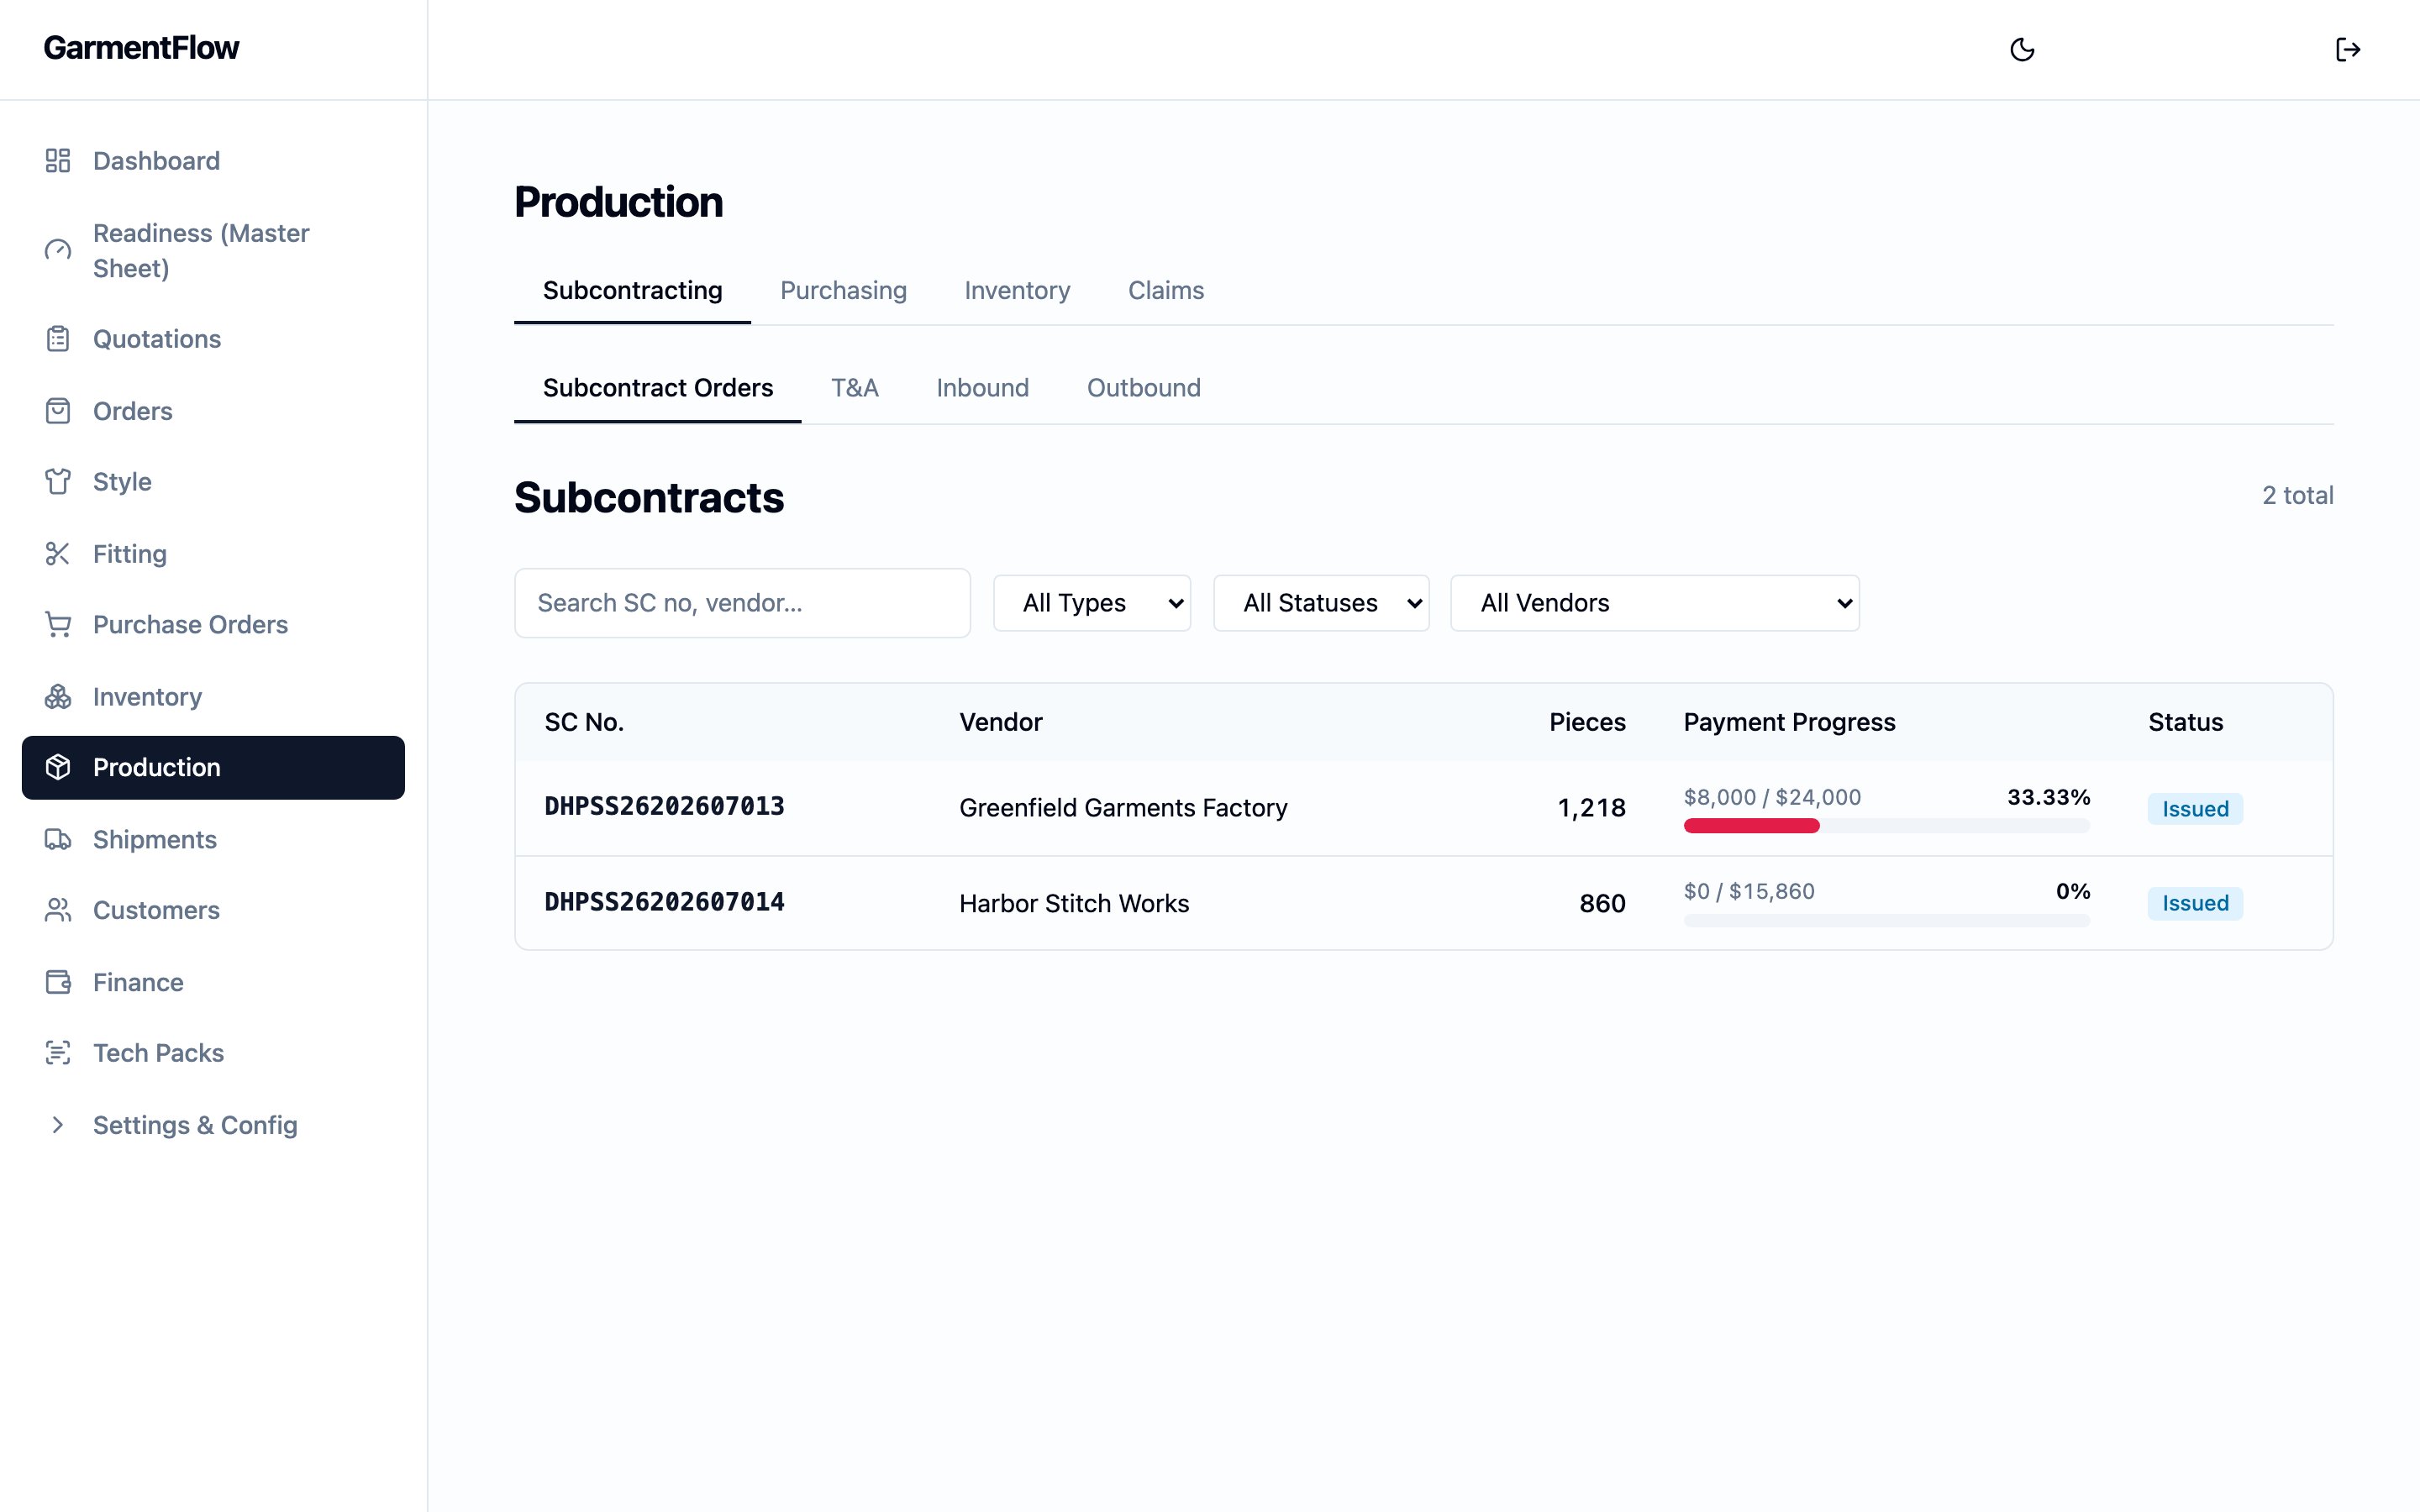Navigate to Shipments page
The height and width of the screenshot is (1512, 2420).
tap(213, 840)
